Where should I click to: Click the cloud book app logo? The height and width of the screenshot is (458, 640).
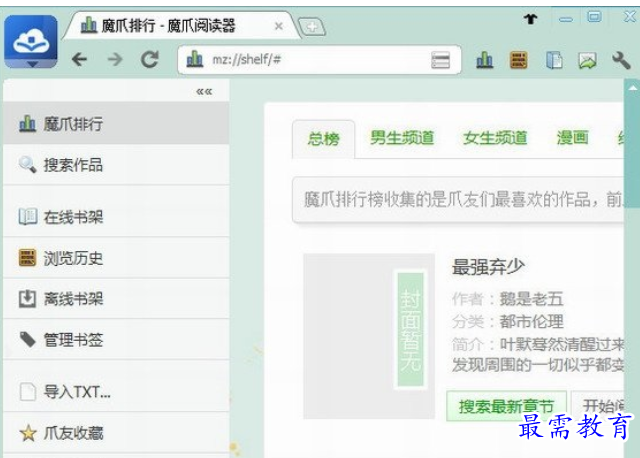point(31,39)
